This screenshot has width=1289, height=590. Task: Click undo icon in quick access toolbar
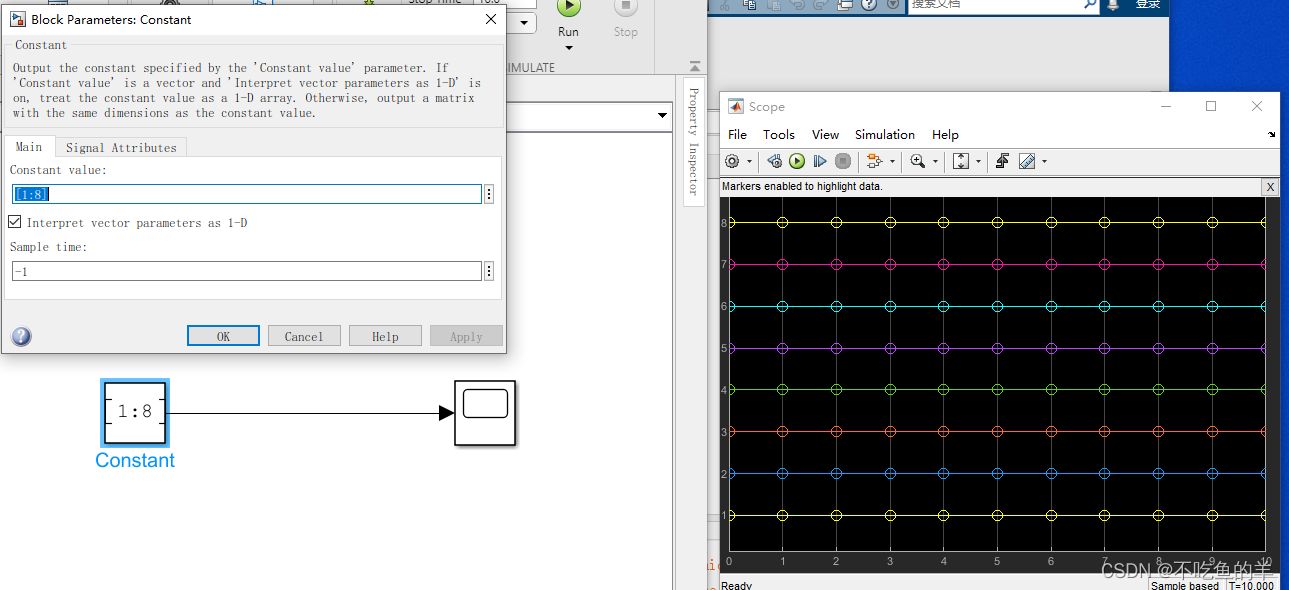tap(799, 5)
